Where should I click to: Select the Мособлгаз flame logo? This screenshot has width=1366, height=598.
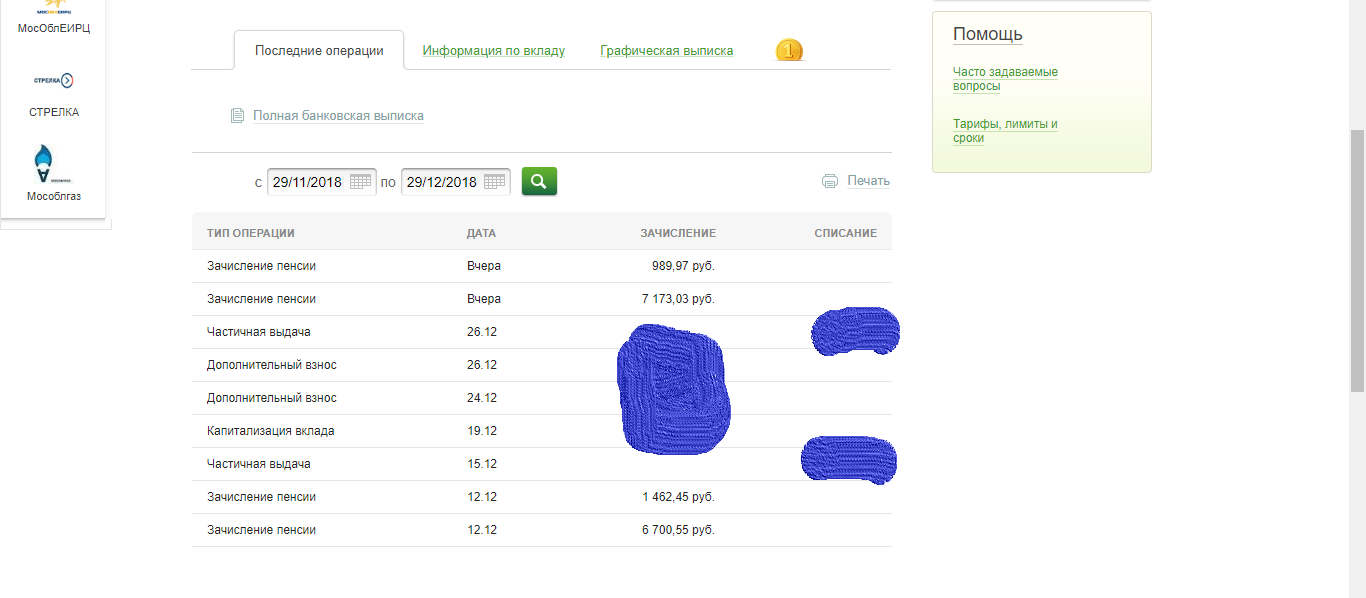coord(44,163)
